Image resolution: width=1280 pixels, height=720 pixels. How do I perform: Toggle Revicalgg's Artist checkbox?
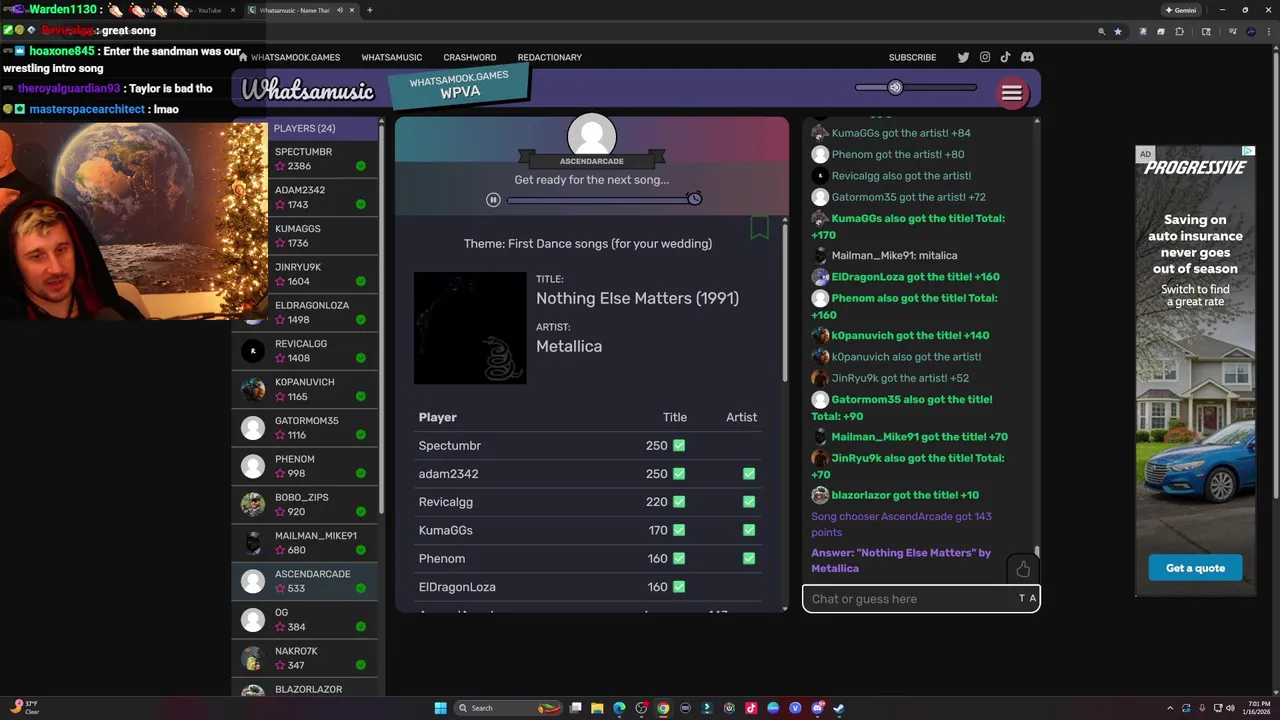tap(749, 502)
